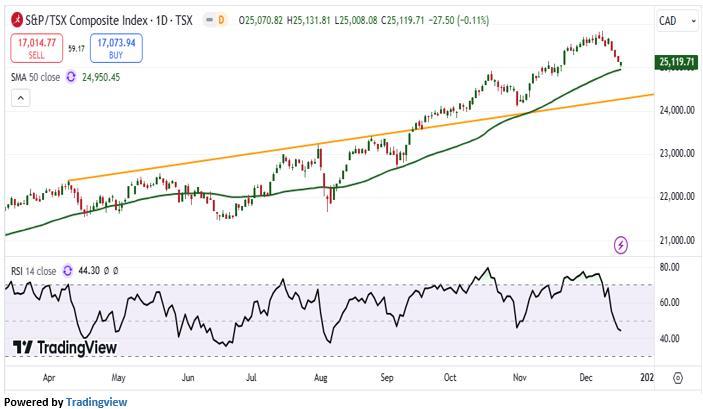
Task: Click the 21,000.00 price axis label
Action: click(x=677, y=240)
